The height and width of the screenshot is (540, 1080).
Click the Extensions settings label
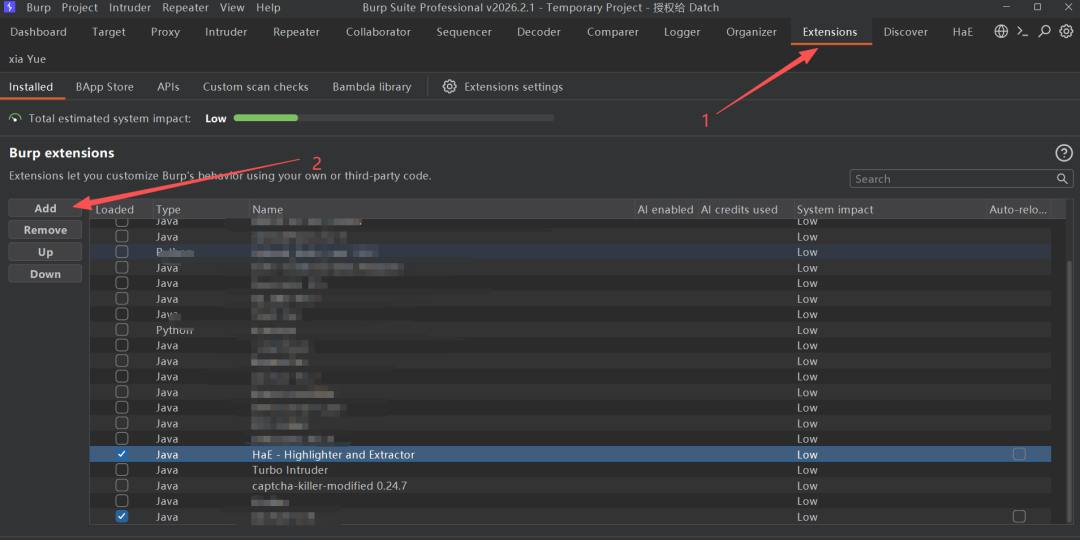514,87
